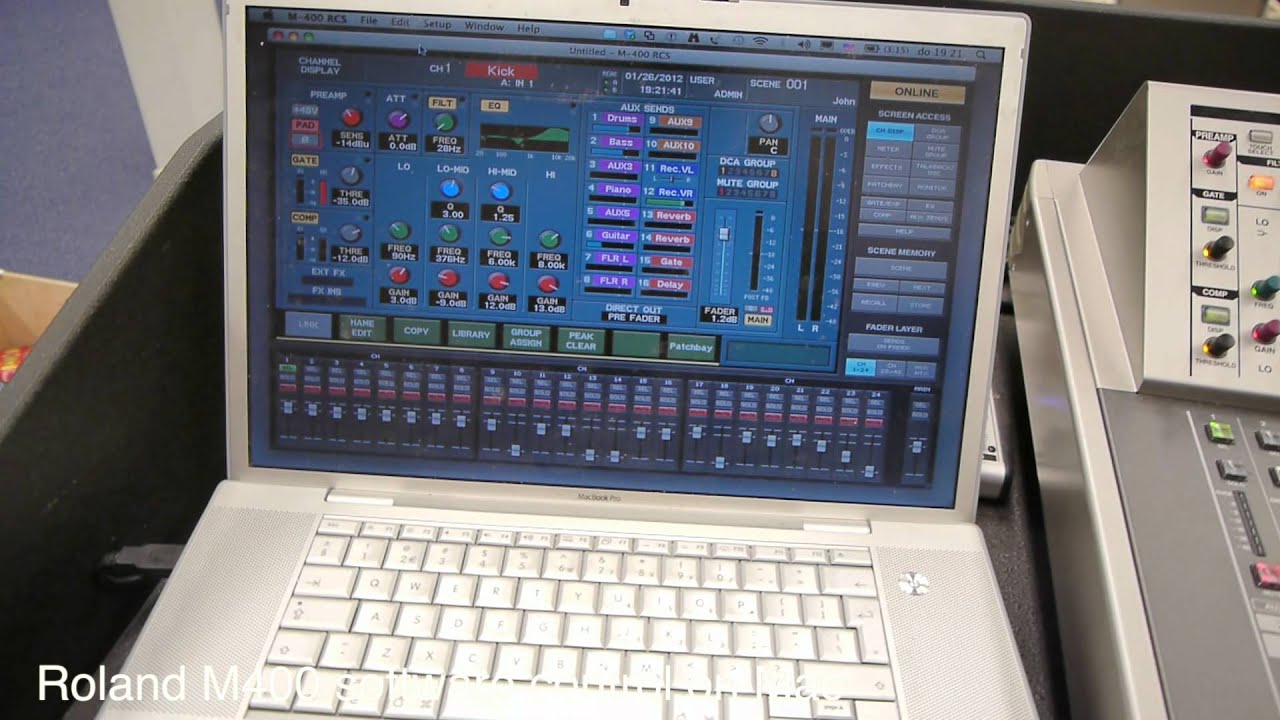
Task: Click the HI-MID green FREQ knob
Action: (500, 236)
